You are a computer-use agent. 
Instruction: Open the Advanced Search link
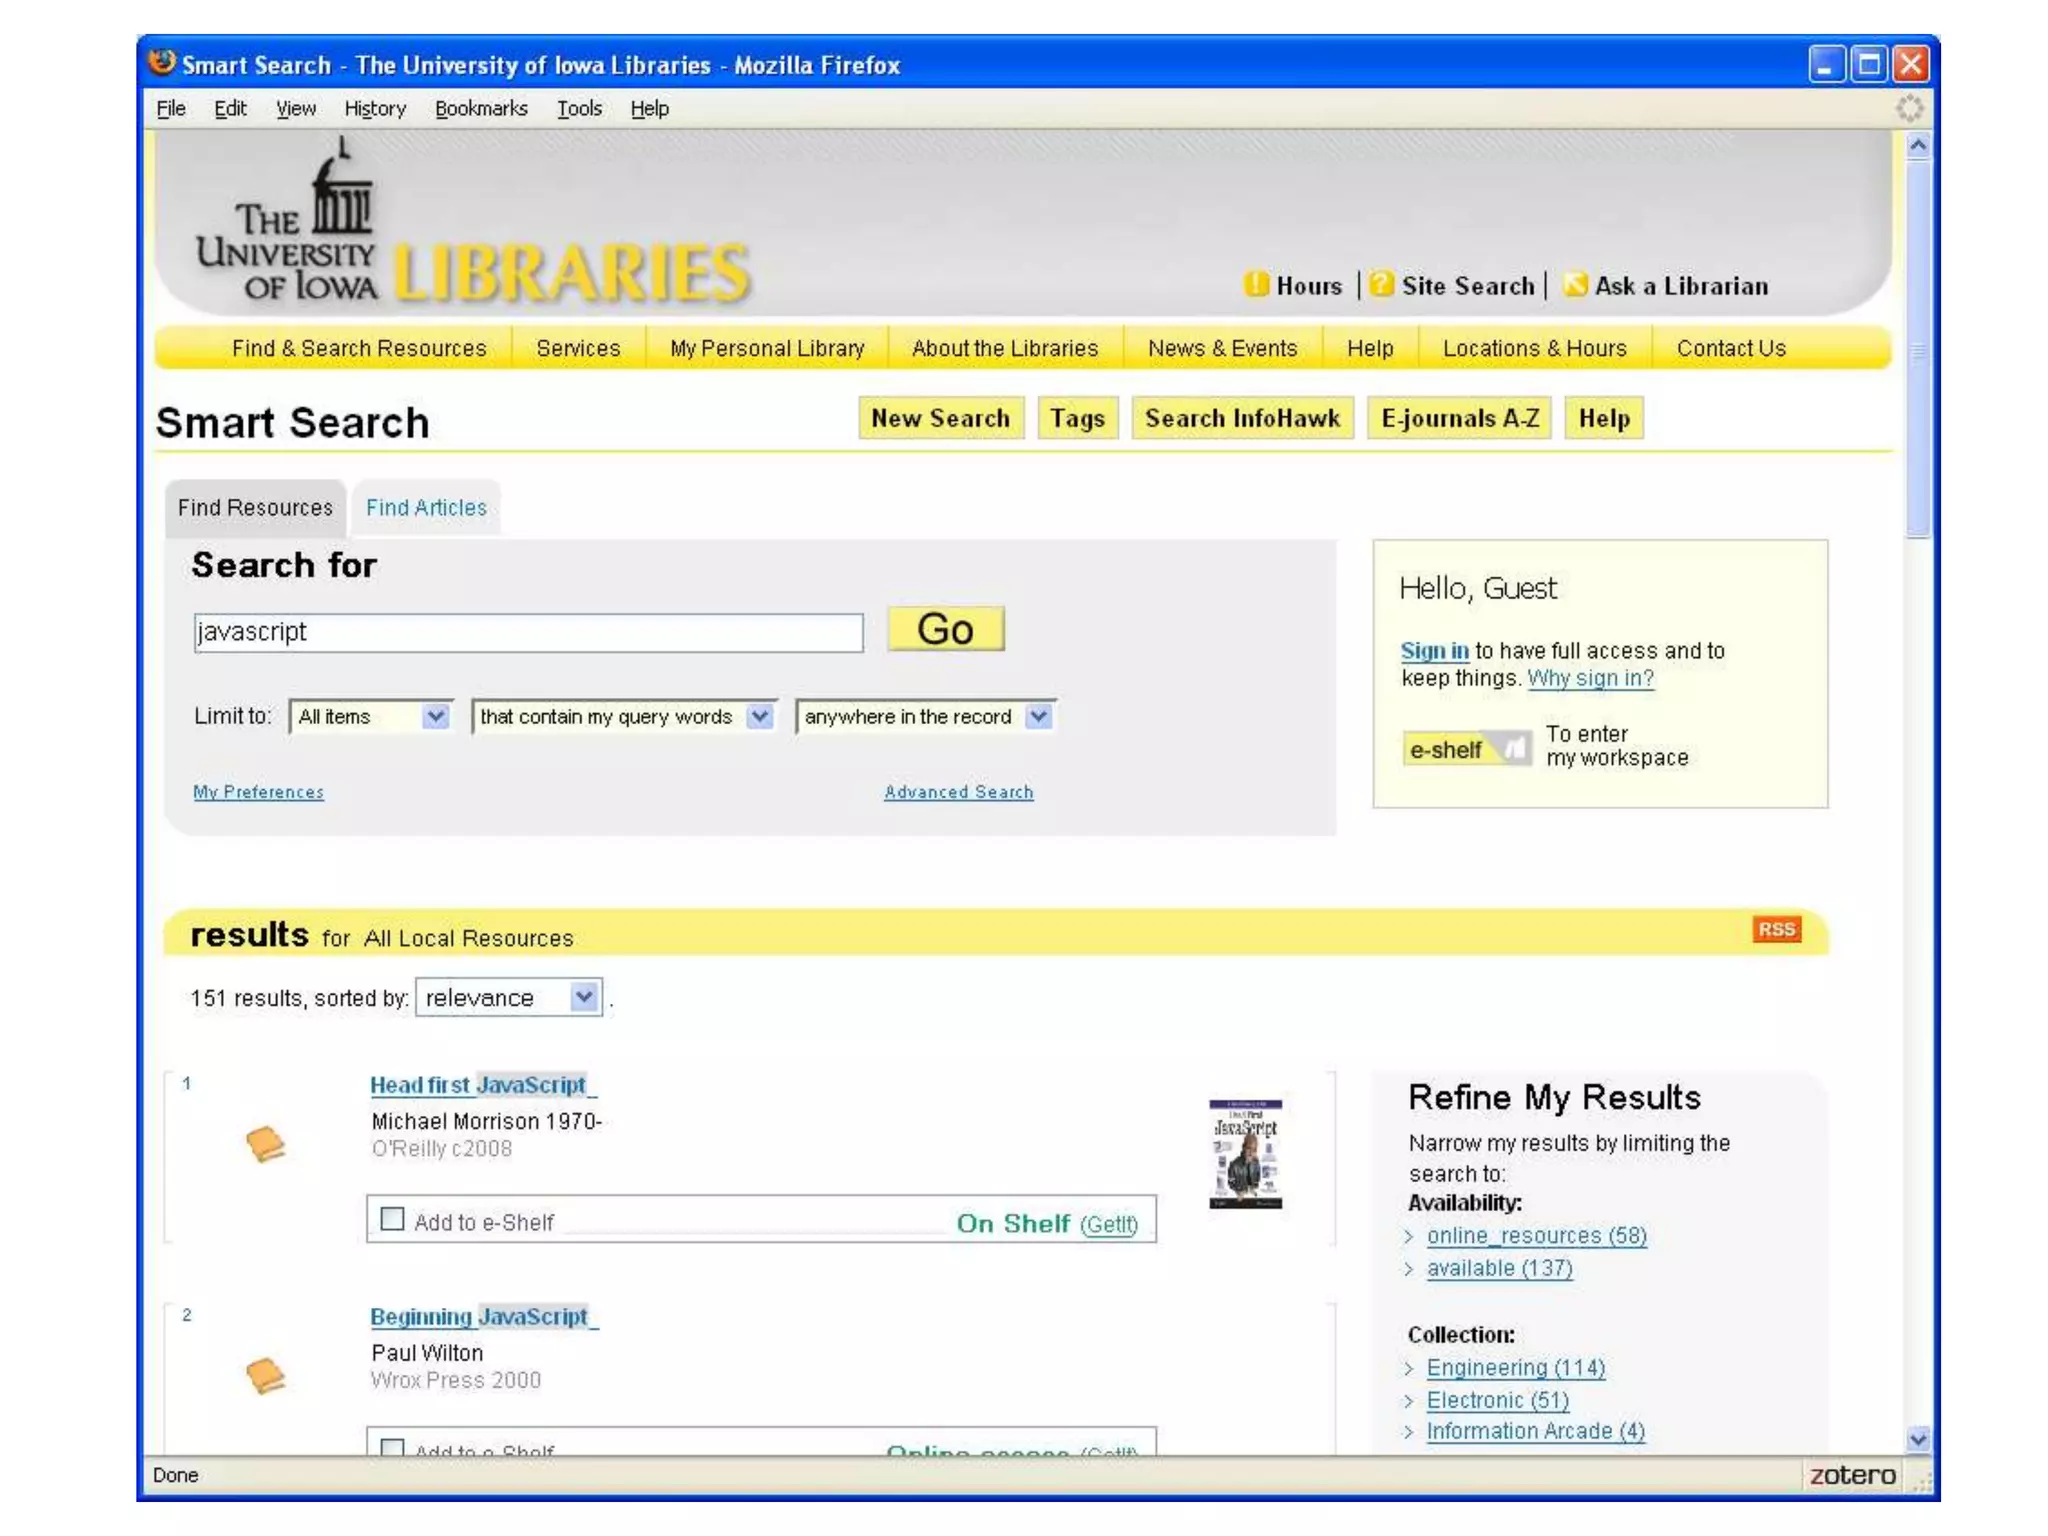tap(958, 792)
